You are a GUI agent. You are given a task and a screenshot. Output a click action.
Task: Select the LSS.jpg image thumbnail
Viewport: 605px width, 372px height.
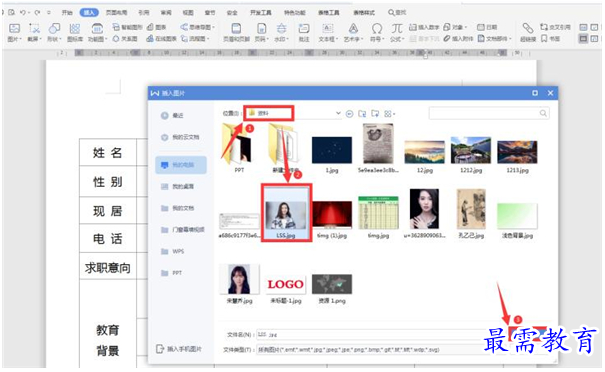coord(286,213)
